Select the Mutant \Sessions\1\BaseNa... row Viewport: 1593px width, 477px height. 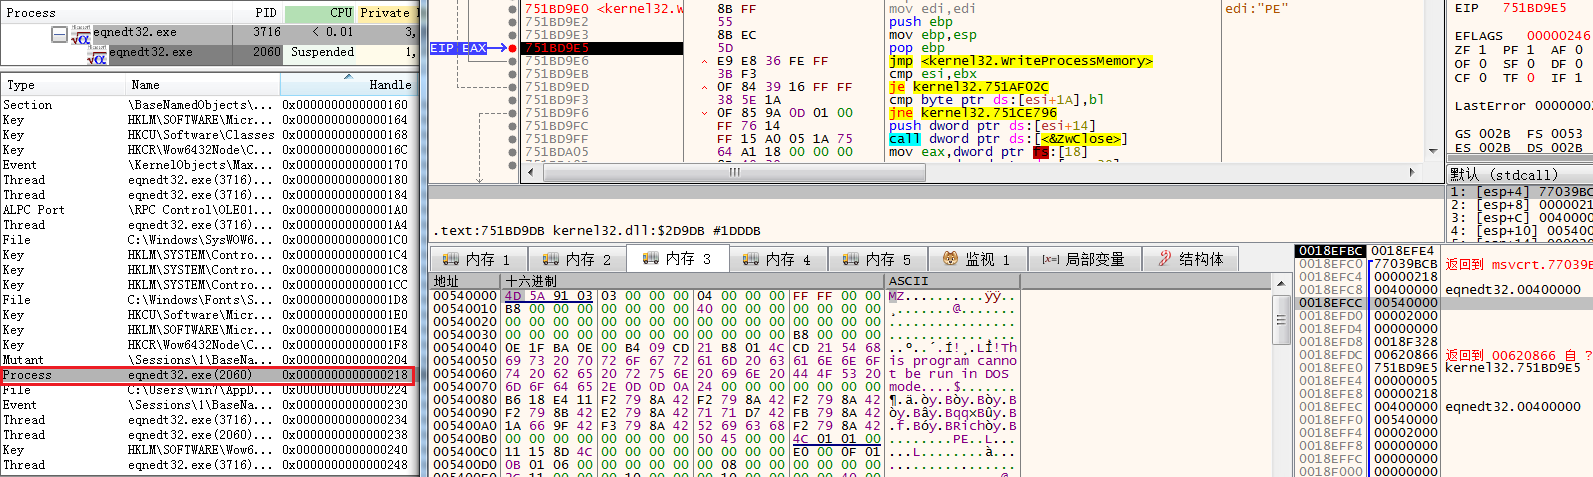208,360
